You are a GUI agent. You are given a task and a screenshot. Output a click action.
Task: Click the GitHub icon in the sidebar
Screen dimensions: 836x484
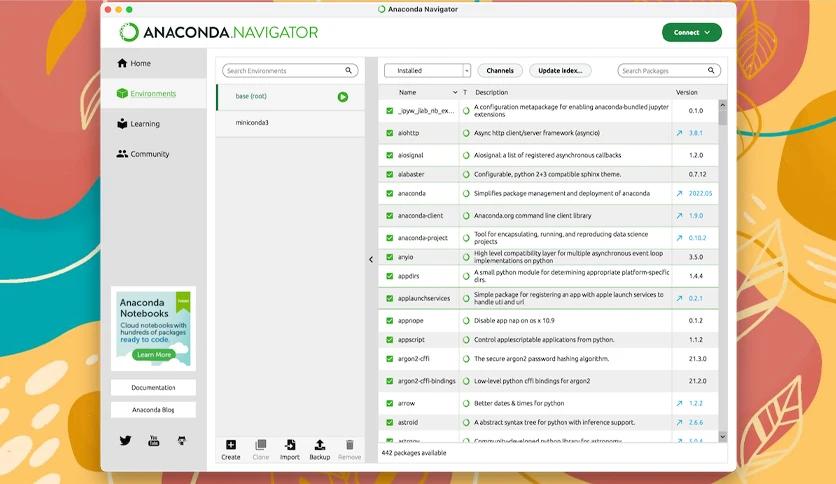(182, 440)
